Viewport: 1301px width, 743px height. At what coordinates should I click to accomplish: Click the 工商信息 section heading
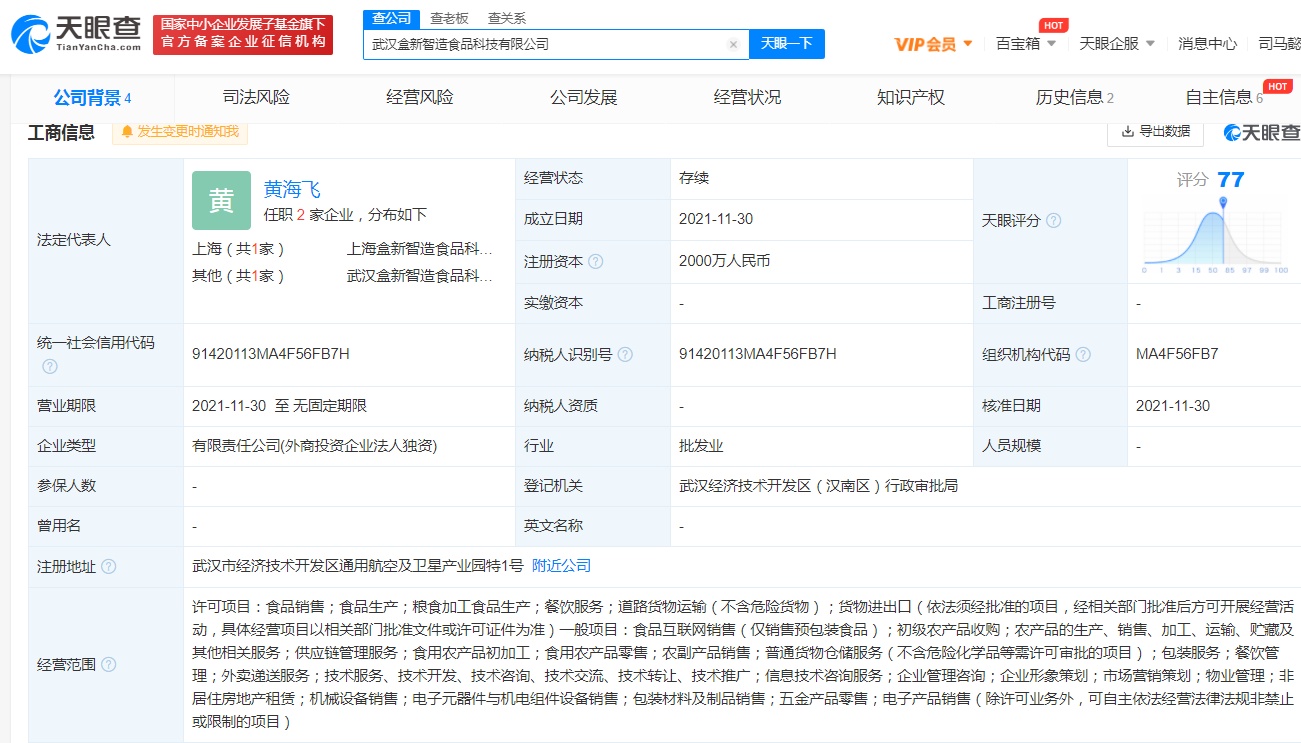point(62,132)
